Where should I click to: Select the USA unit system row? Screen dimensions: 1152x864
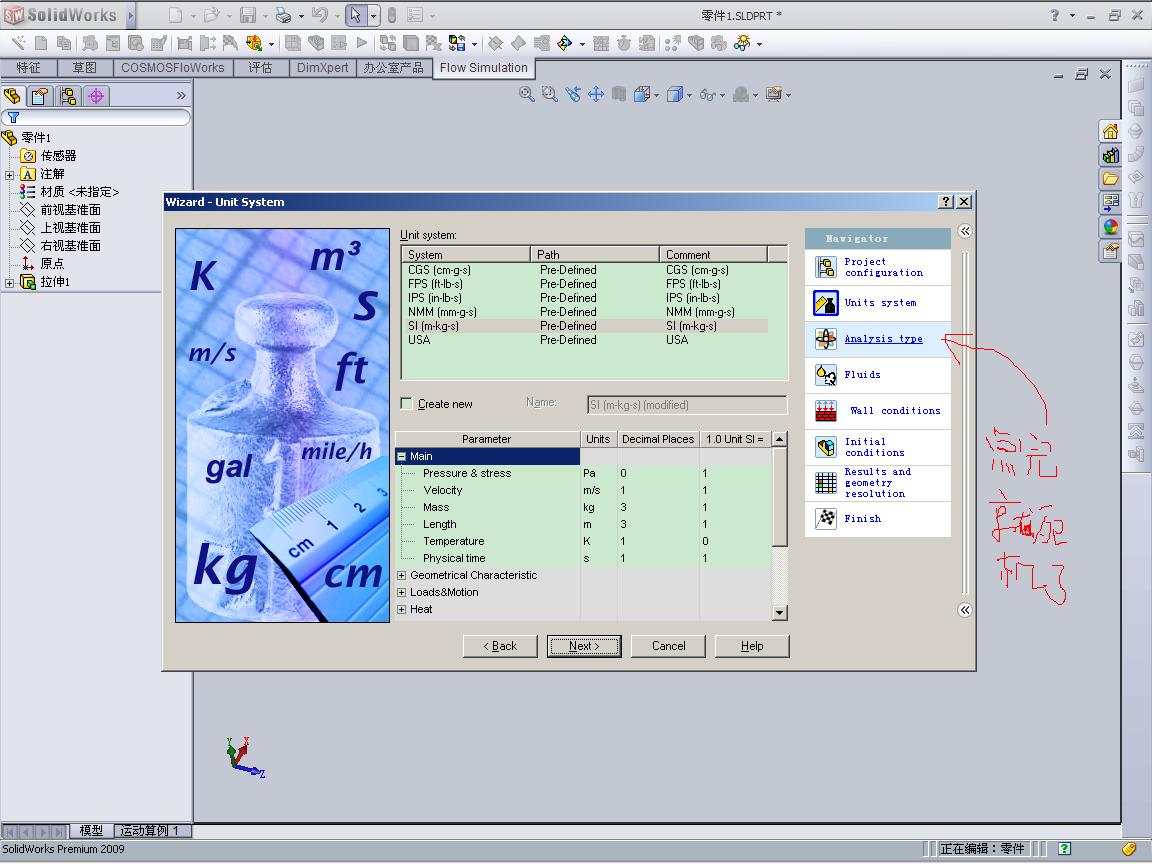pyautogui.click(x=585, y=339)
